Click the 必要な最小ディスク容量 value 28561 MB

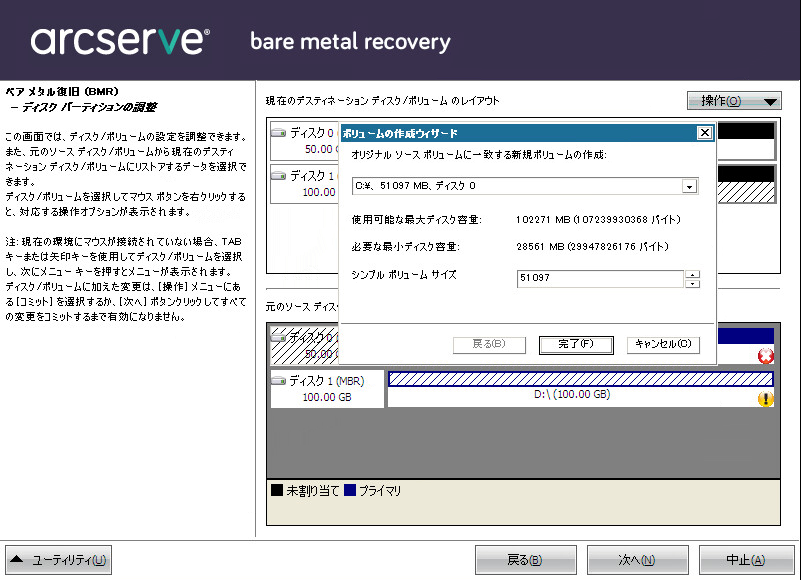(x=593, y=247)
